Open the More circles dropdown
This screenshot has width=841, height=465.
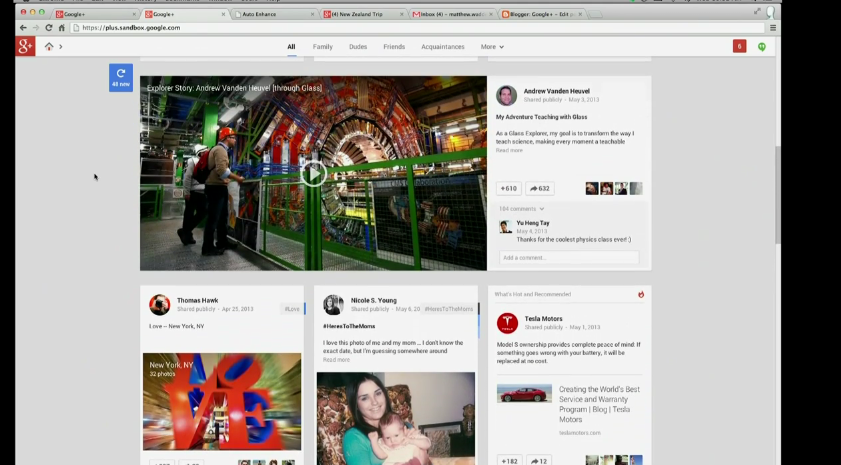click(492, 47)
